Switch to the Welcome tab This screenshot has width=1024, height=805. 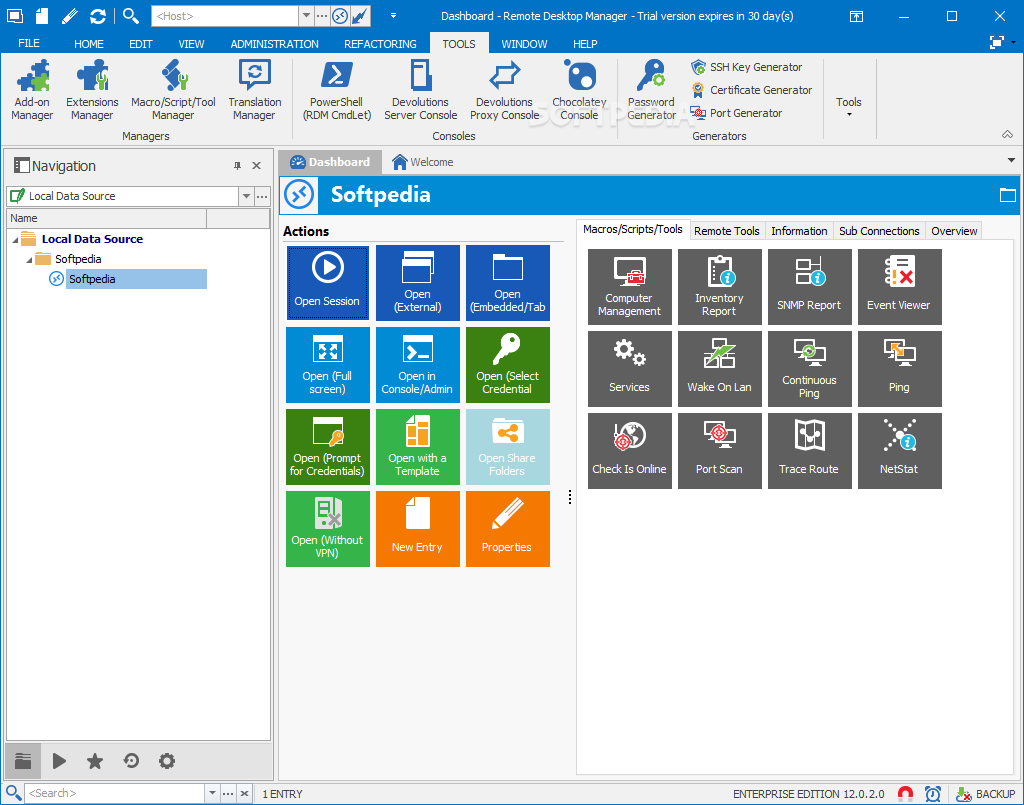click(423, 162)
